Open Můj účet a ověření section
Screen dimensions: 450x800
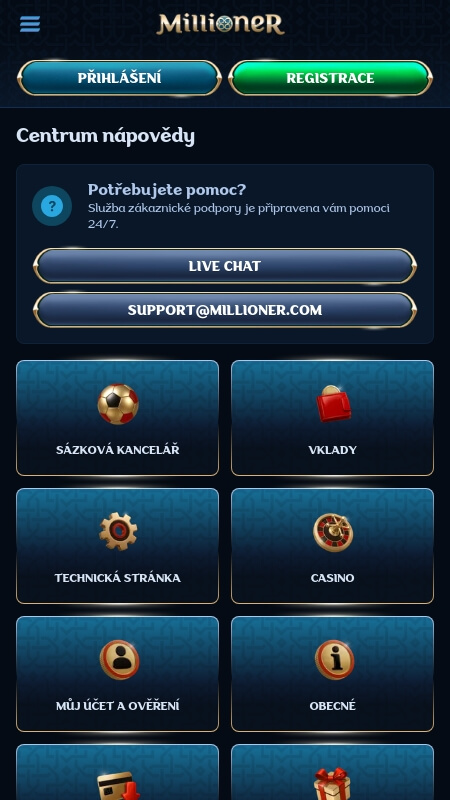117,674
